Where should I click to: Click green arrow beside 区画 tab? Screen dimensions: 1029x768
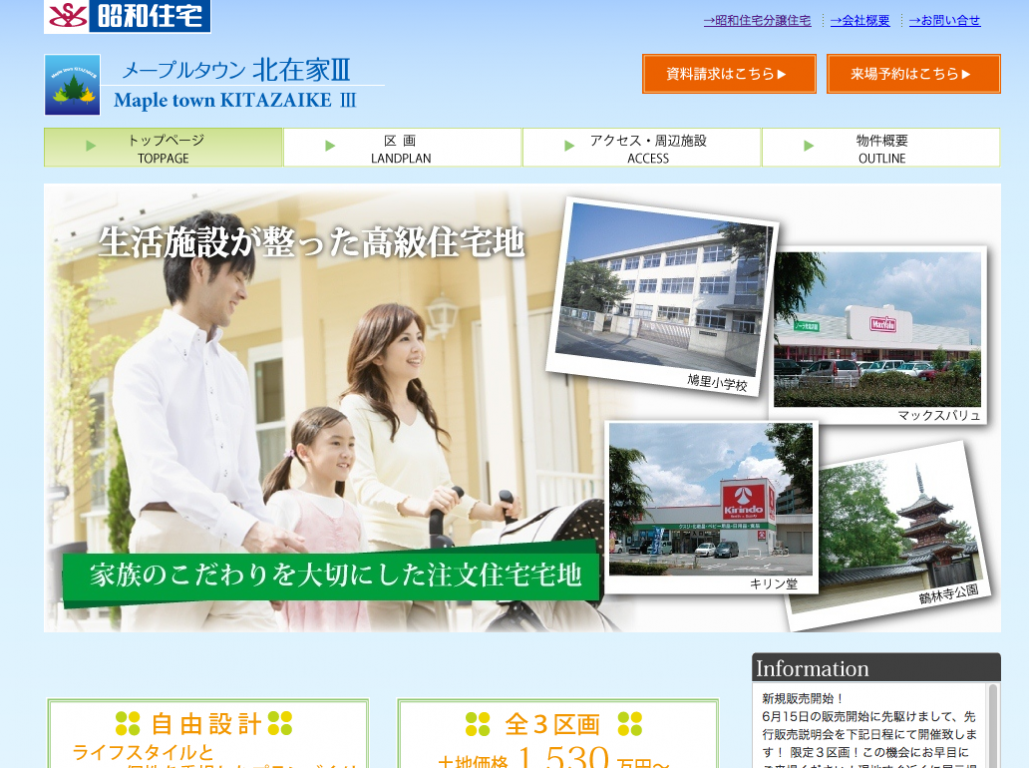click(x=330, y=146)
